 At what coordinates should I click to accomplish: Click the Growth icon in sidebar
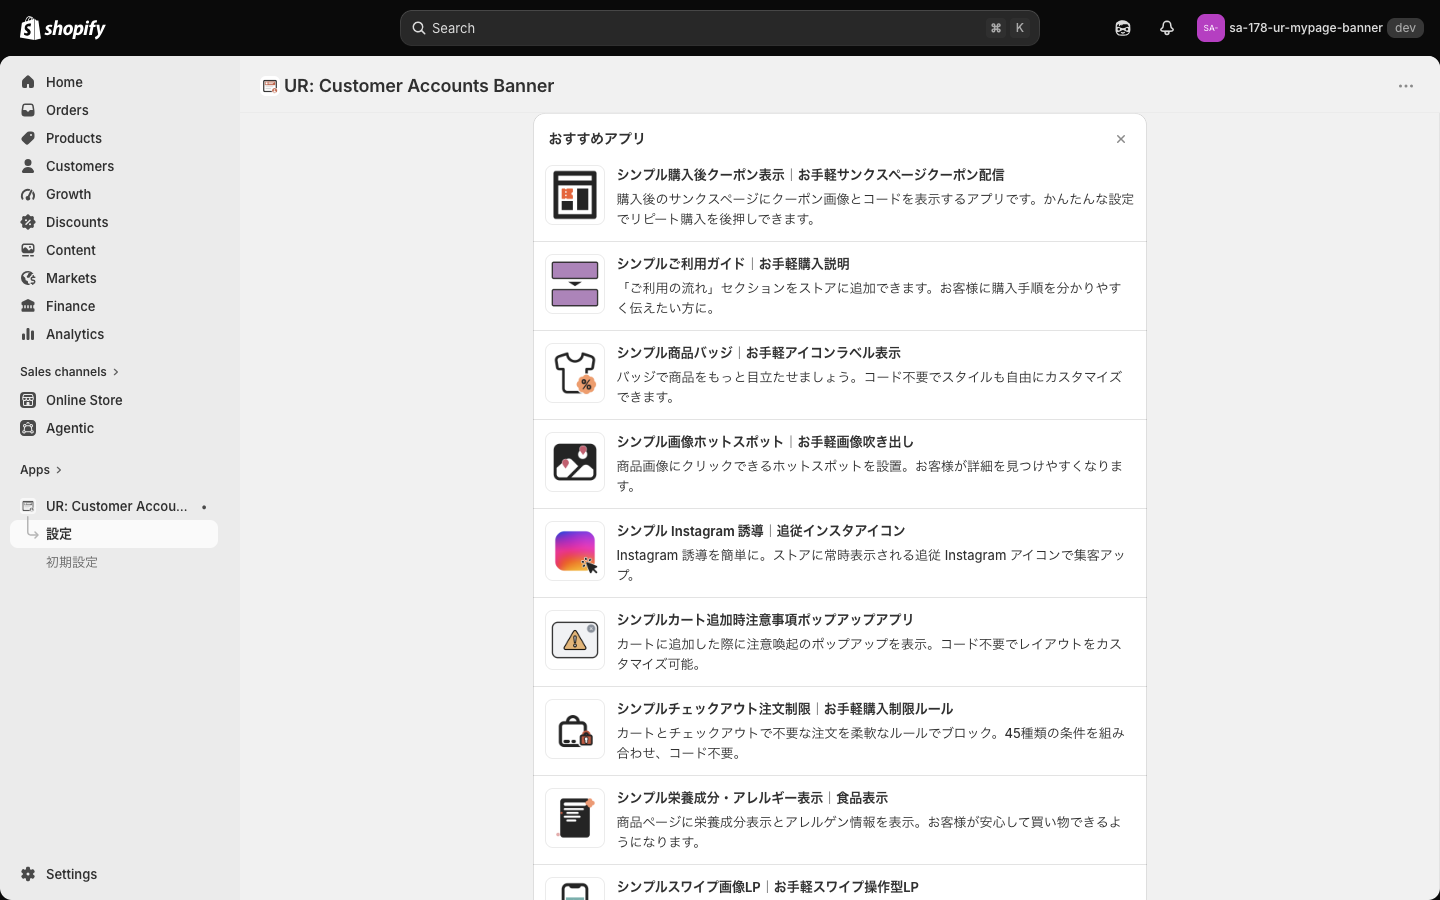[28, 194]
